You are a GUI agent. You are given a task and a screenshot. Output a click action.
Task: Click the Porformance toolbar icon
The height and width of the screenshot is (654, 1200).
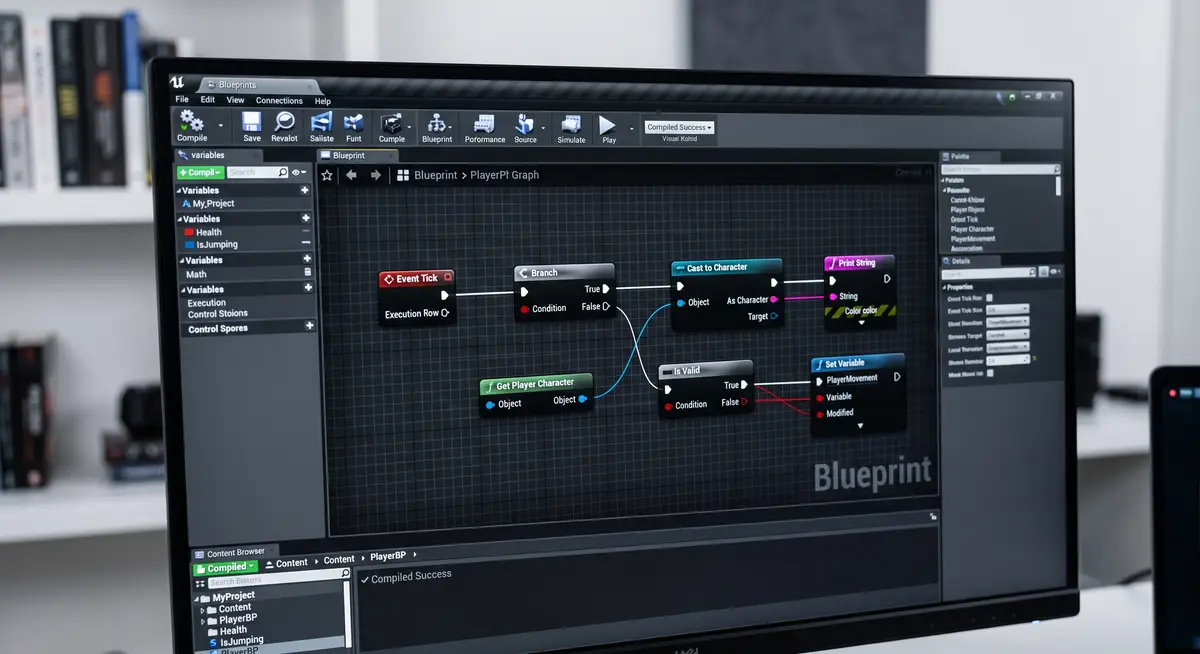click(484, 124)
